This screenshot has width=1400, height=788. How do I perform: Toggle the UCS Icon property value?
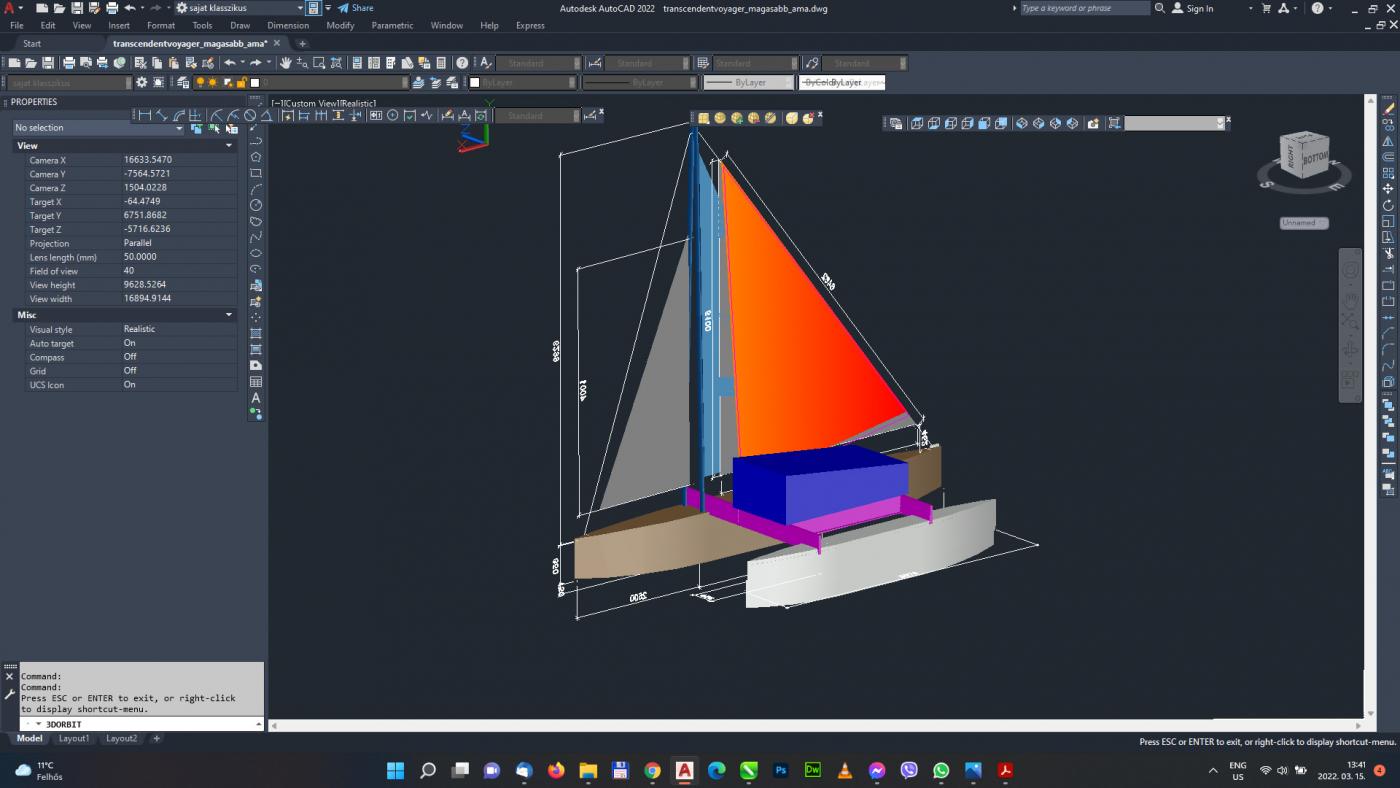(130, 385)
